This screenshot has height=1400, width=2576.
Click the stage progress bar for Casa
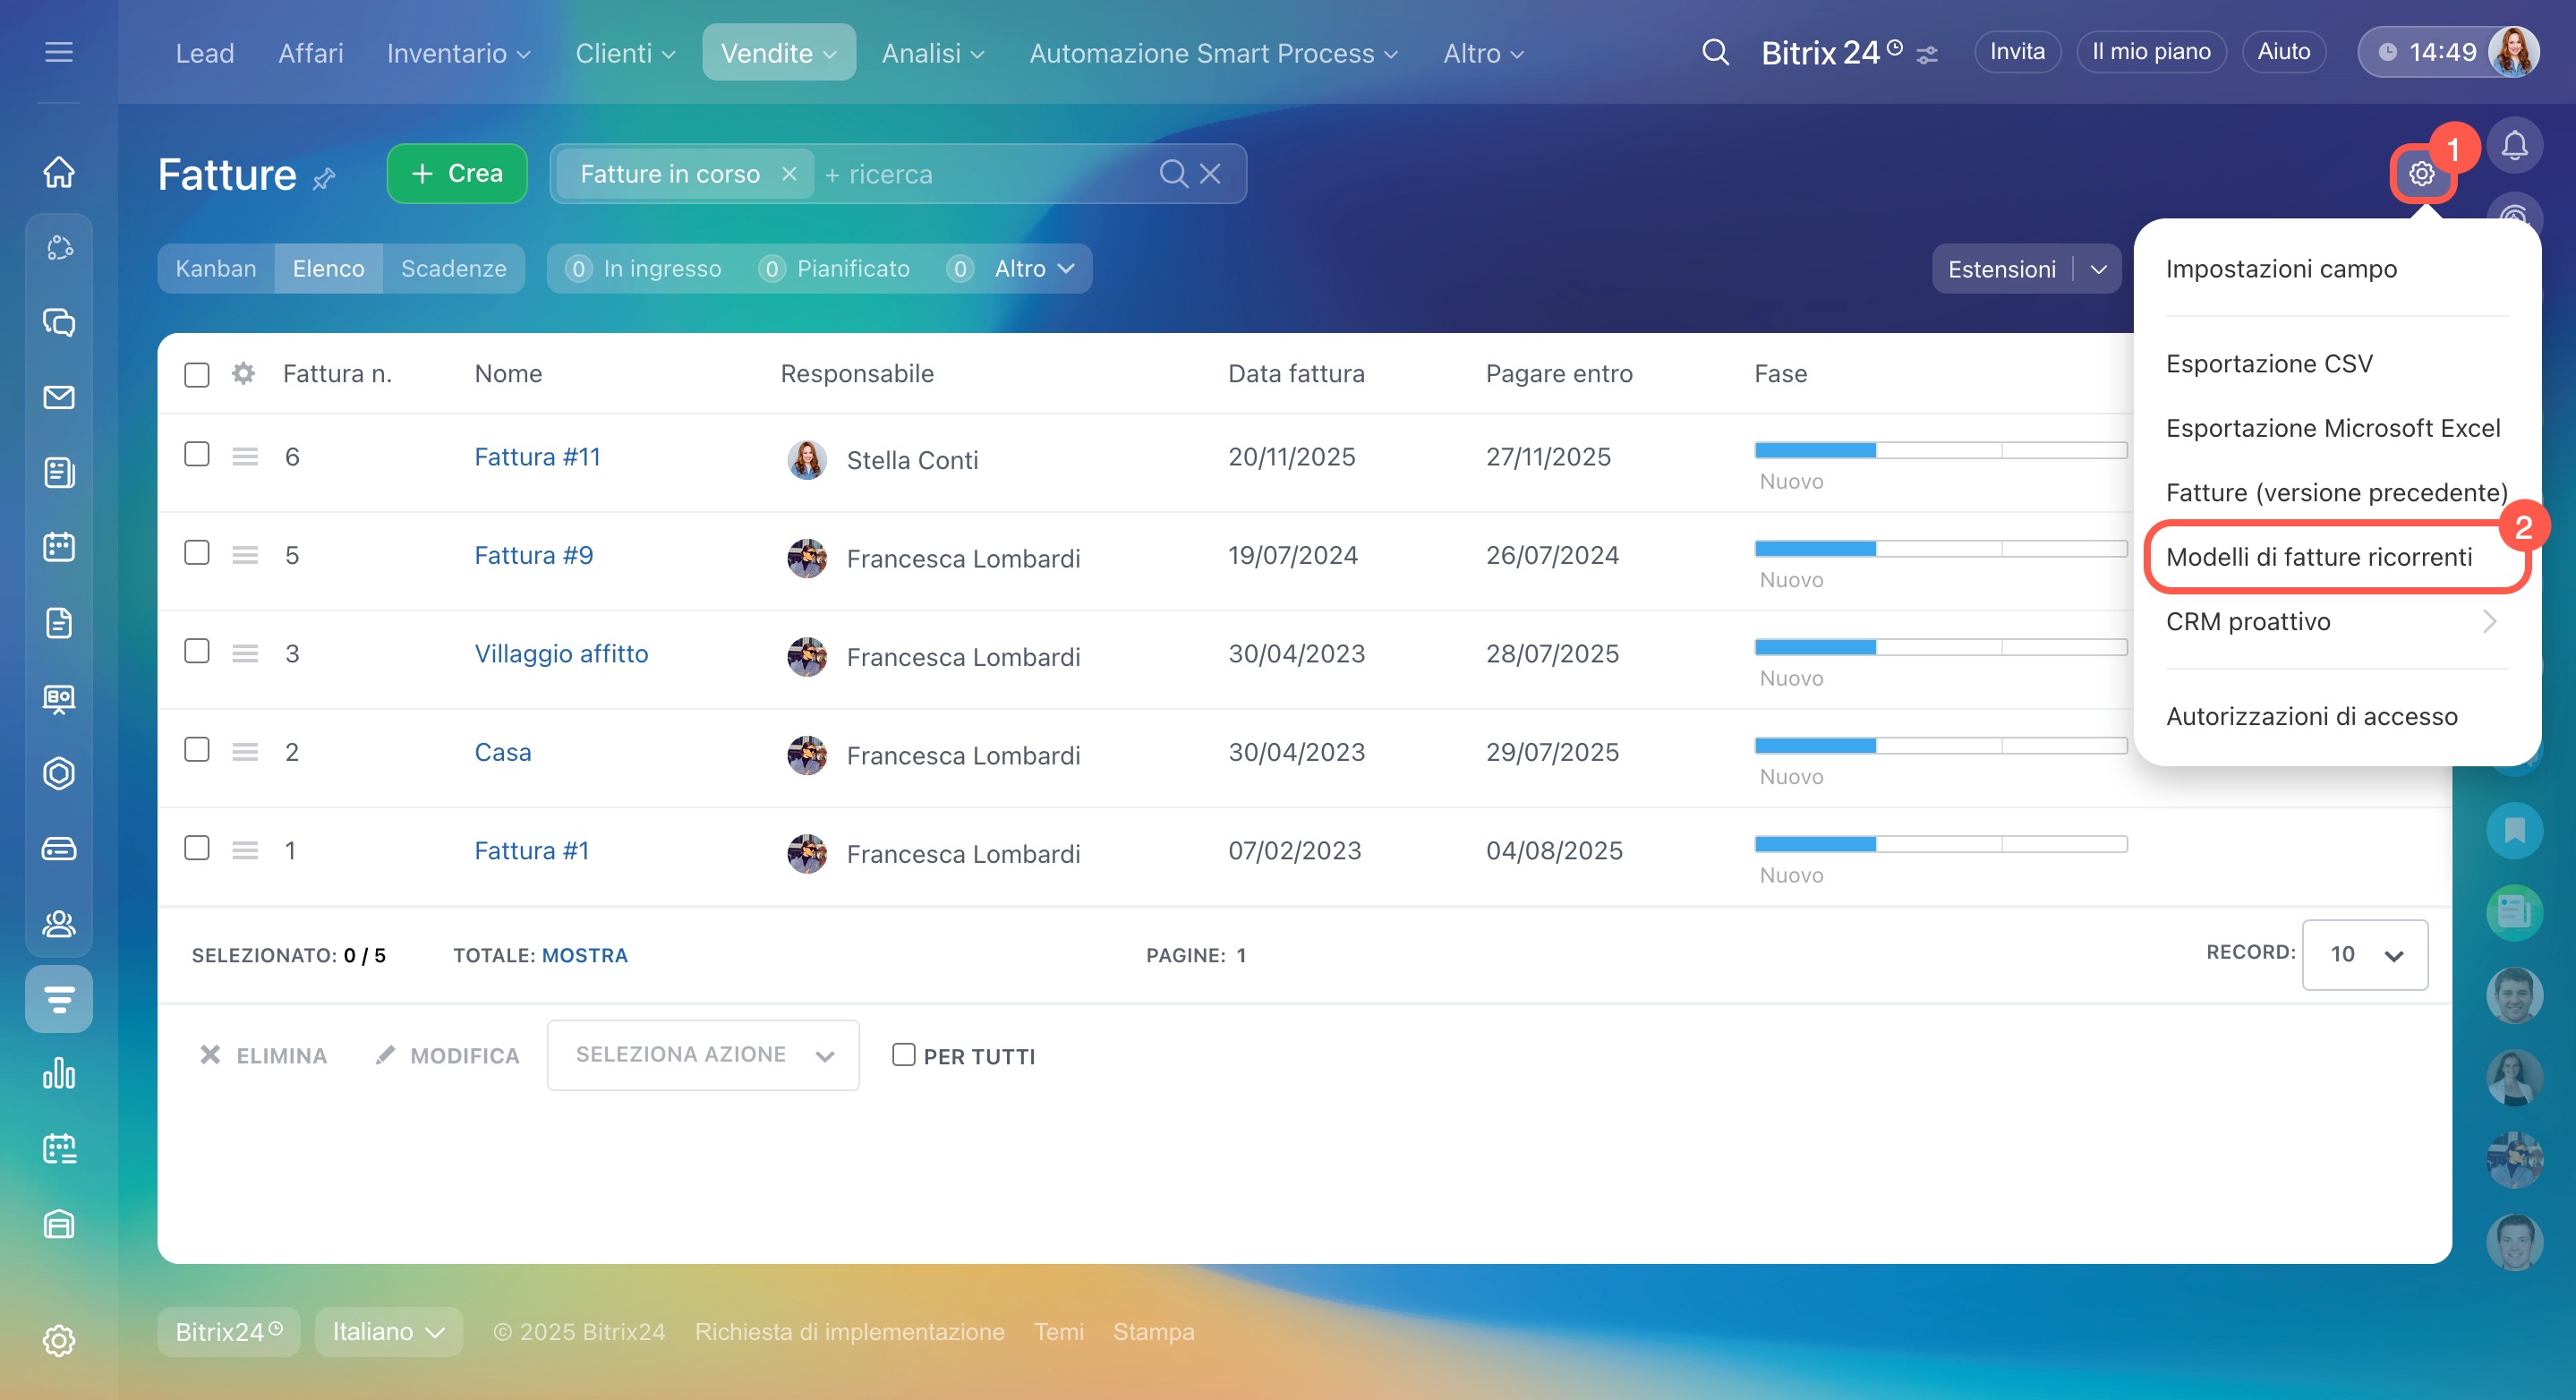coord(1940,746)
